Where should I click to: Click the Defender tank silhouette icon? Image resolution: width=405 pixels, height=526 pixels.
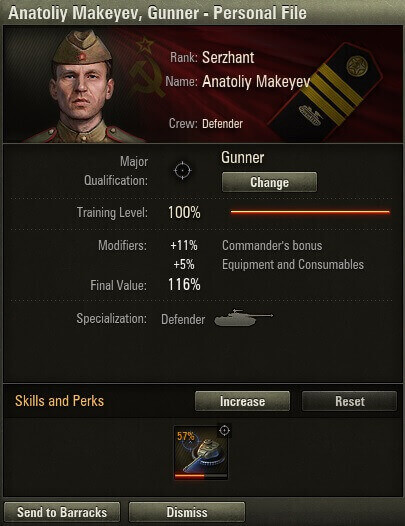click(244, 318)
